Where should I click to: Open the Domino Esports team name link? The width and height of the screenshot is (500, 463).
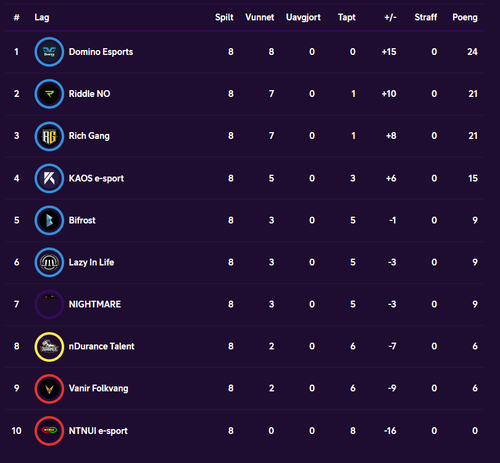click(x=101, y=52)
